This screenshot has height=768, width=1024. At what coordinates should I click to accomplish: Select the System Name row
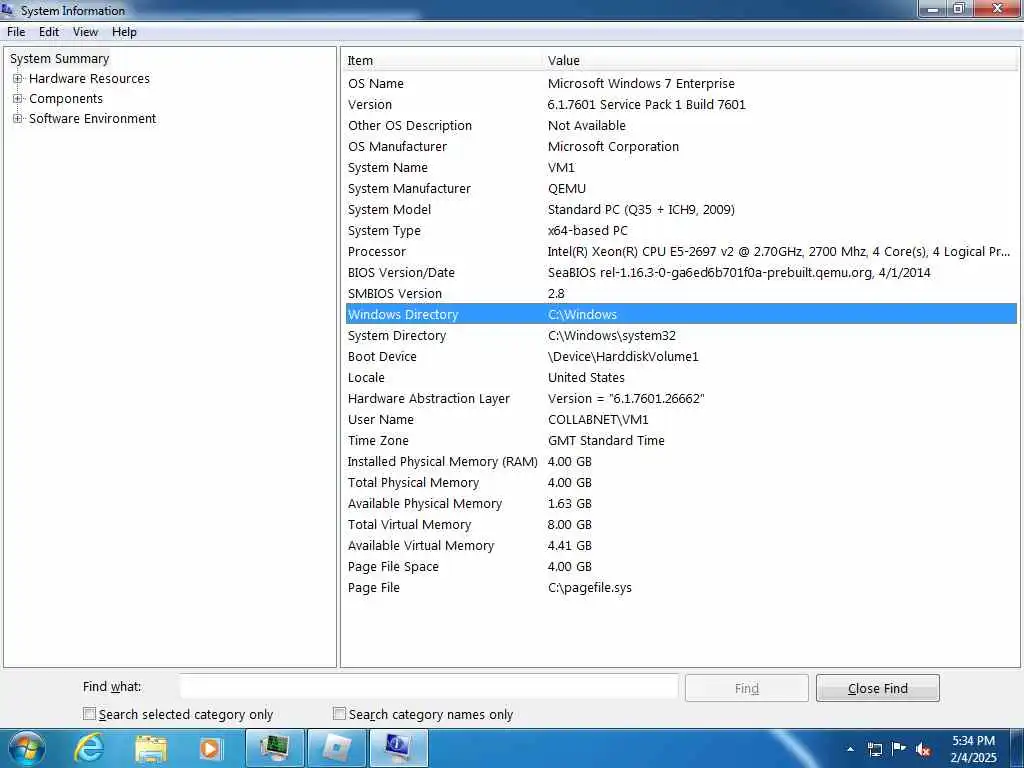tap(681, 168)
